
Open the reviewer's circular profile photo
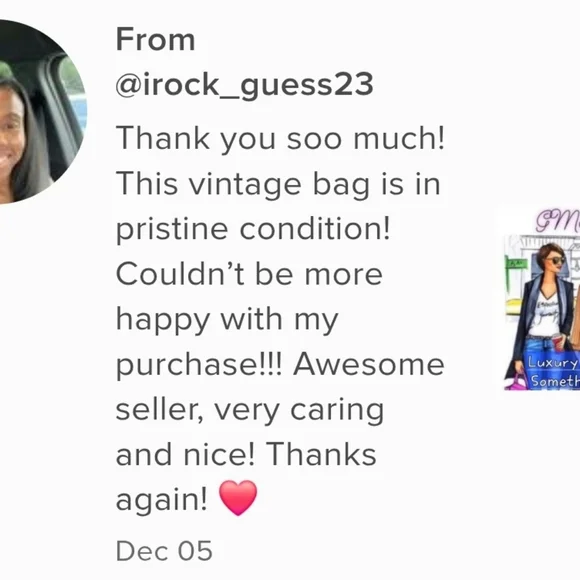(41, 112)
